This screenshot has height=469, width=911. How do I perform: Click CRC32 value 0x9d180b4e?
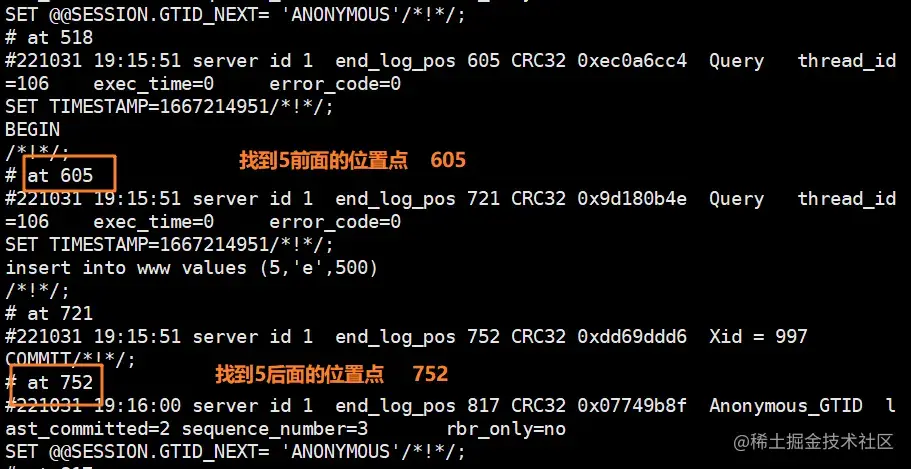[x=632, y=199]
